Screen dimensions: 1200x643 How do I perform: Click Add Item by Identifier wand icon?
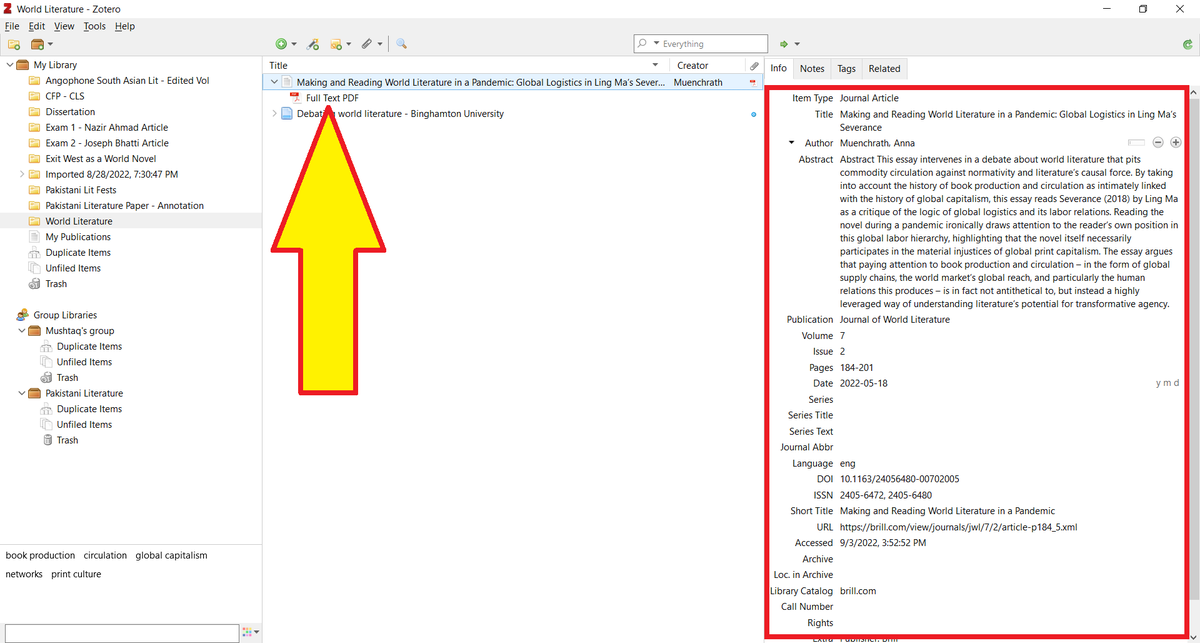click(313, 44)
